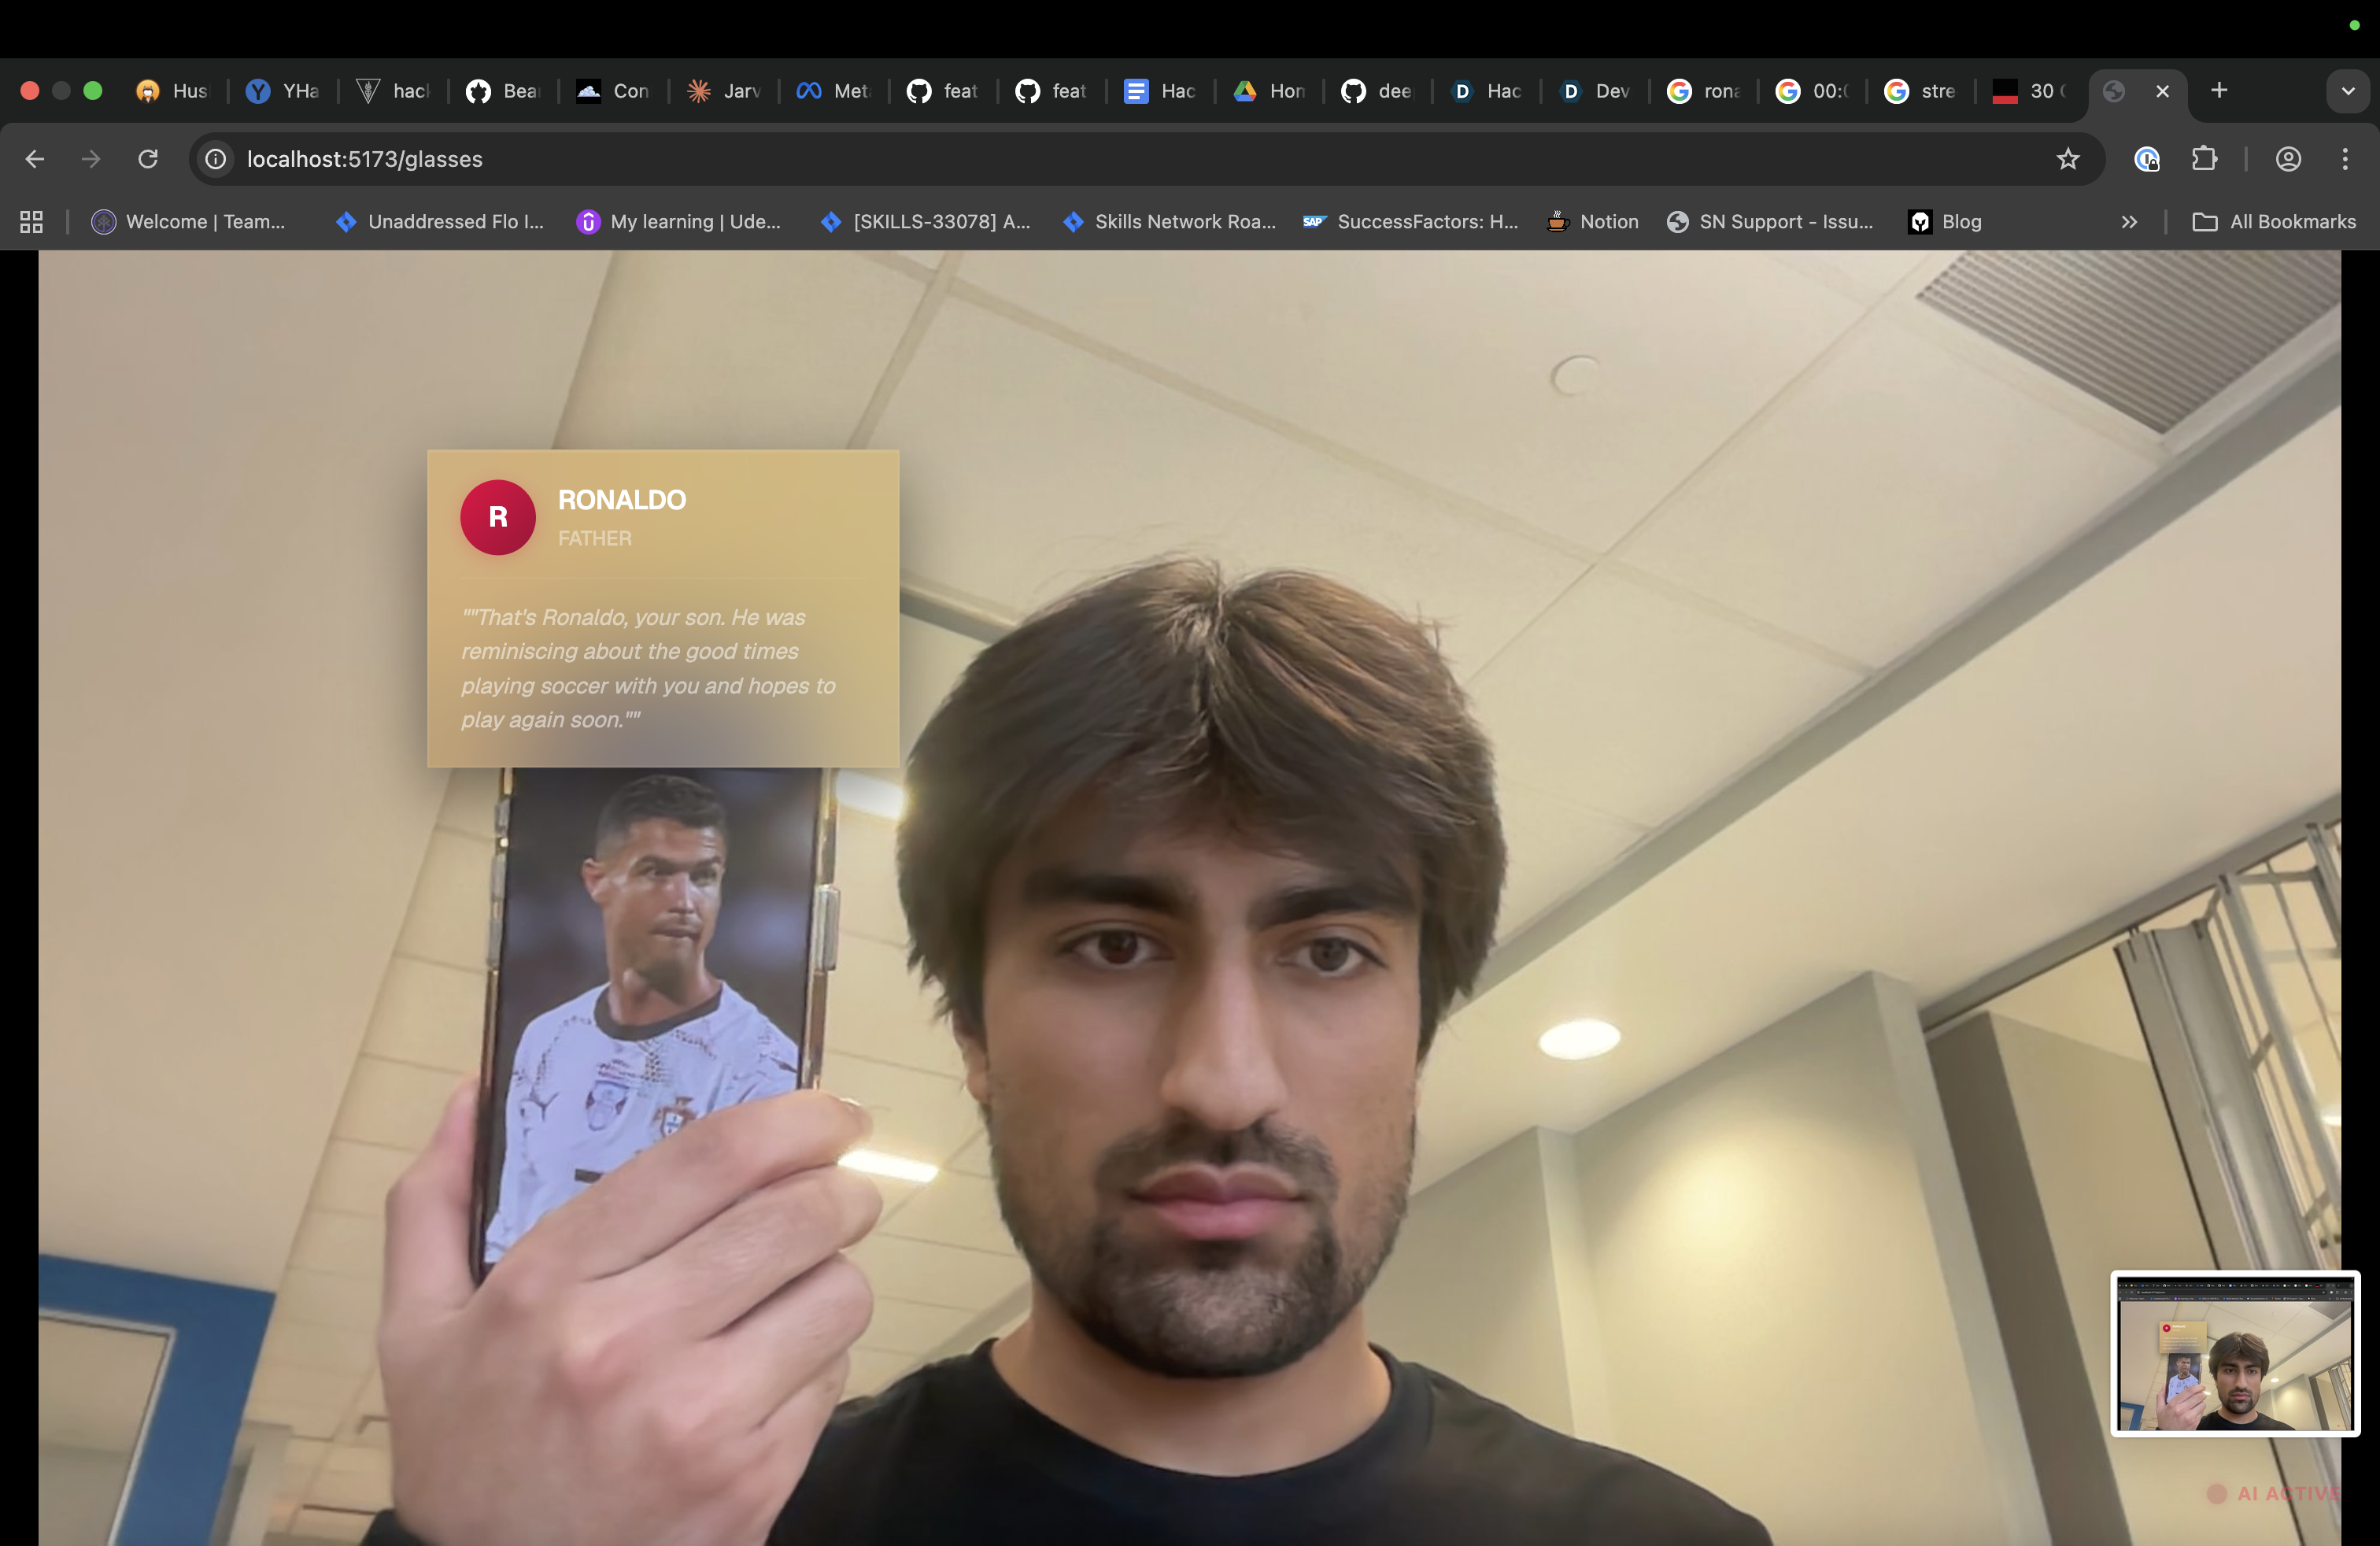The height and width of the screenshot is (1546, 2380).
Task: Click the picture-in-picture preview thumbnail
Action: point(2235,1353)
